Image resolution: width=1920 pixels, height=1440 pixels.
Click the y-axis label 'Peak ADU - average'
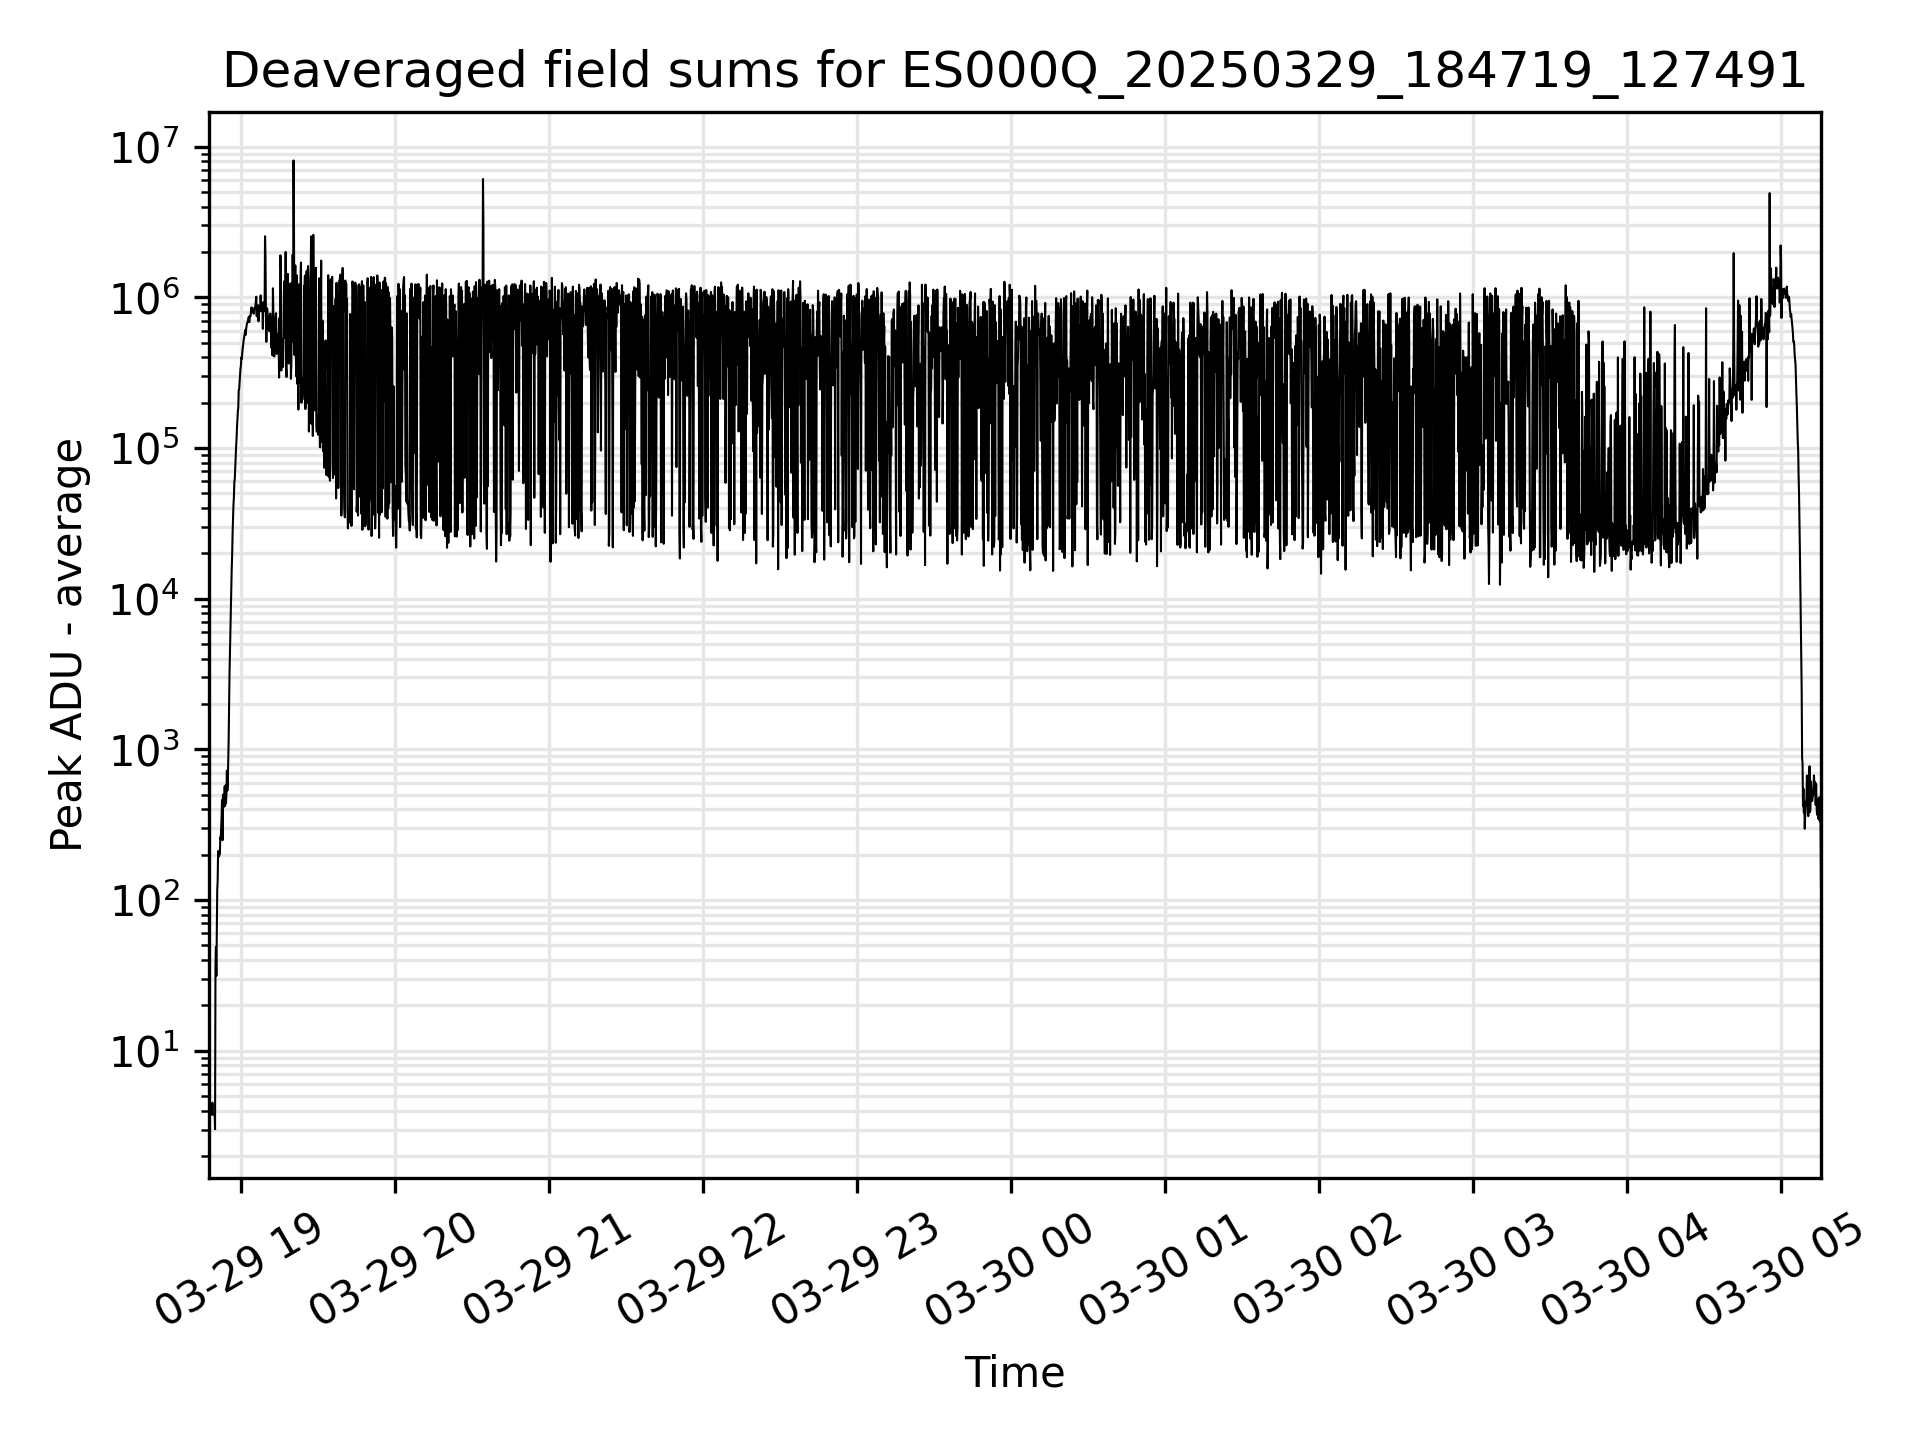tap(67, 645)
